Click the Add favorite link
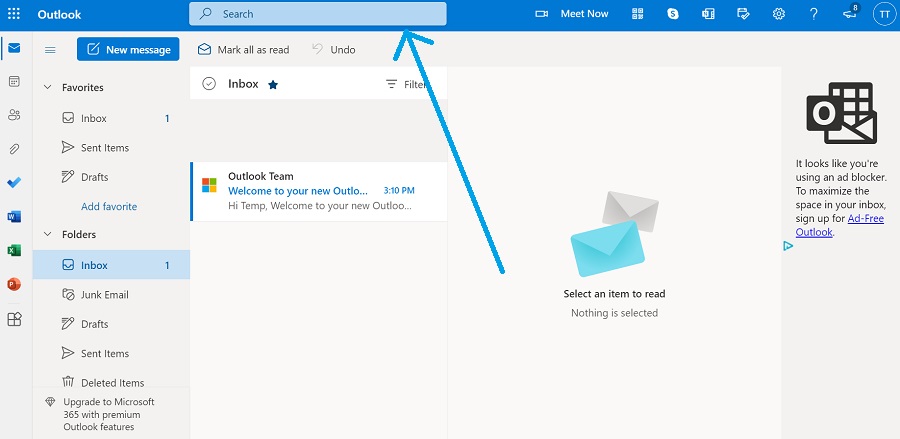This screenshot has width=900, height=439. tap(109, 207)
